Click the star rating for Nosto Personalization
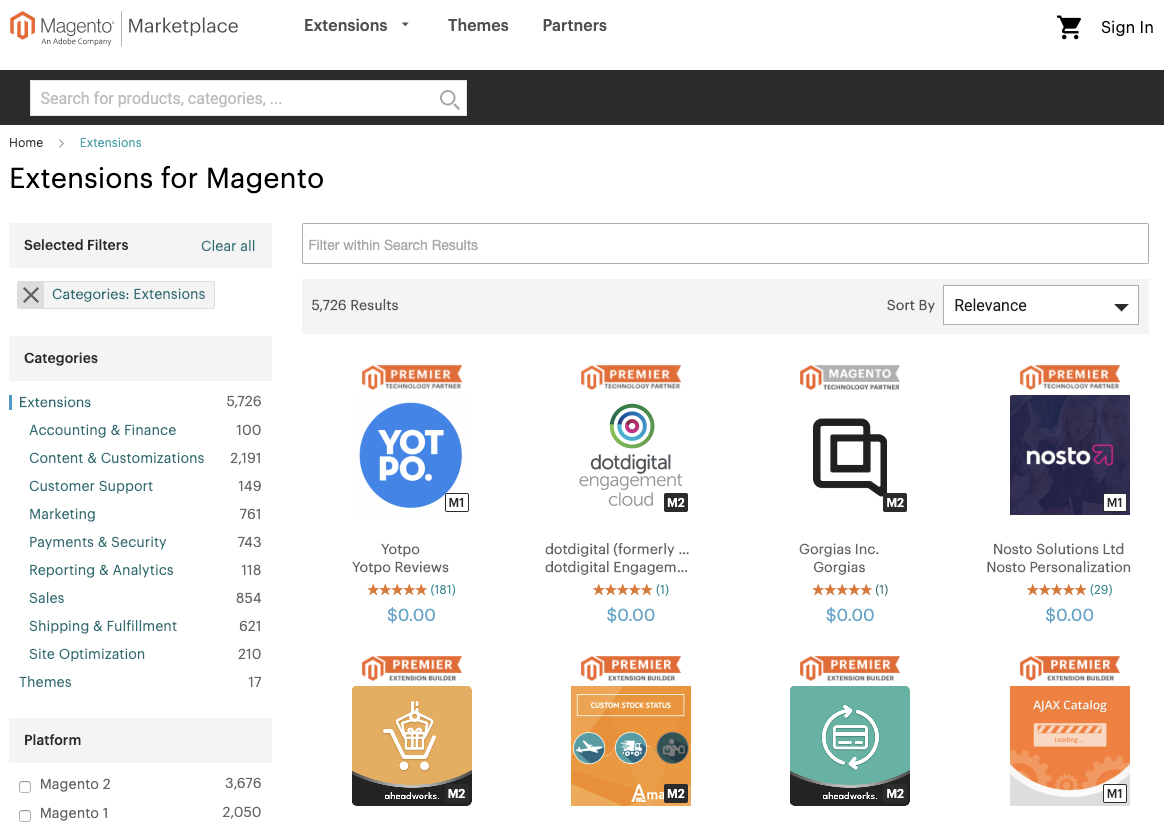The height and width of the screenshot is (829, 1164). pos(1056,590)
